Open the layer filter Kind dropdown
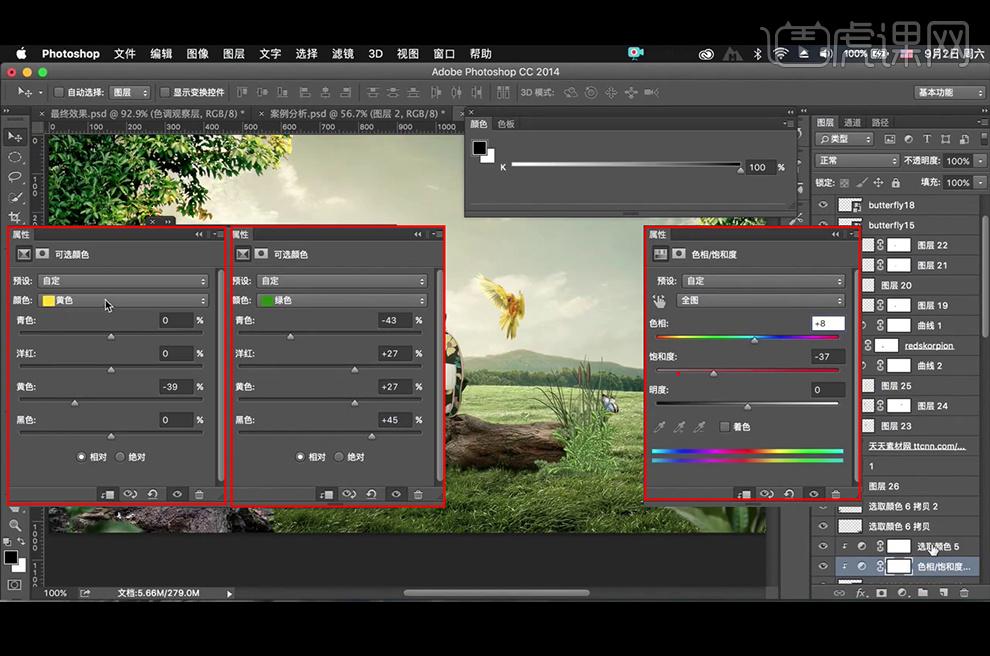Image resolution: width=990 pixels, height=656 pixels. point(844,139)
